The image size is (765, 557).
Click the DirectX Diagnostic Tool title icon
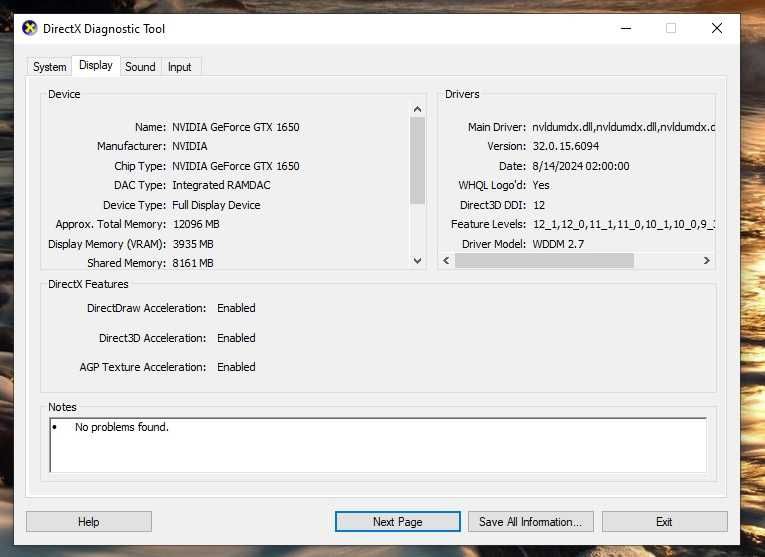[x=30, y=28]
